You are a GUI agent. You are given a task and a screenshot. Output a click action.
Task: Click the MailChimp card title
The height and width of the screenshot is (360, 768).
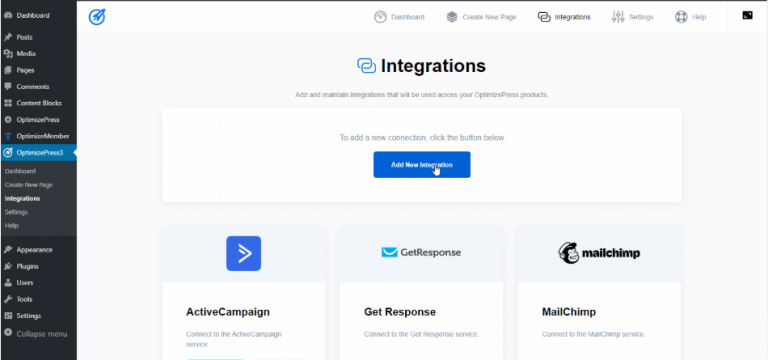click(x=569, y=312)
